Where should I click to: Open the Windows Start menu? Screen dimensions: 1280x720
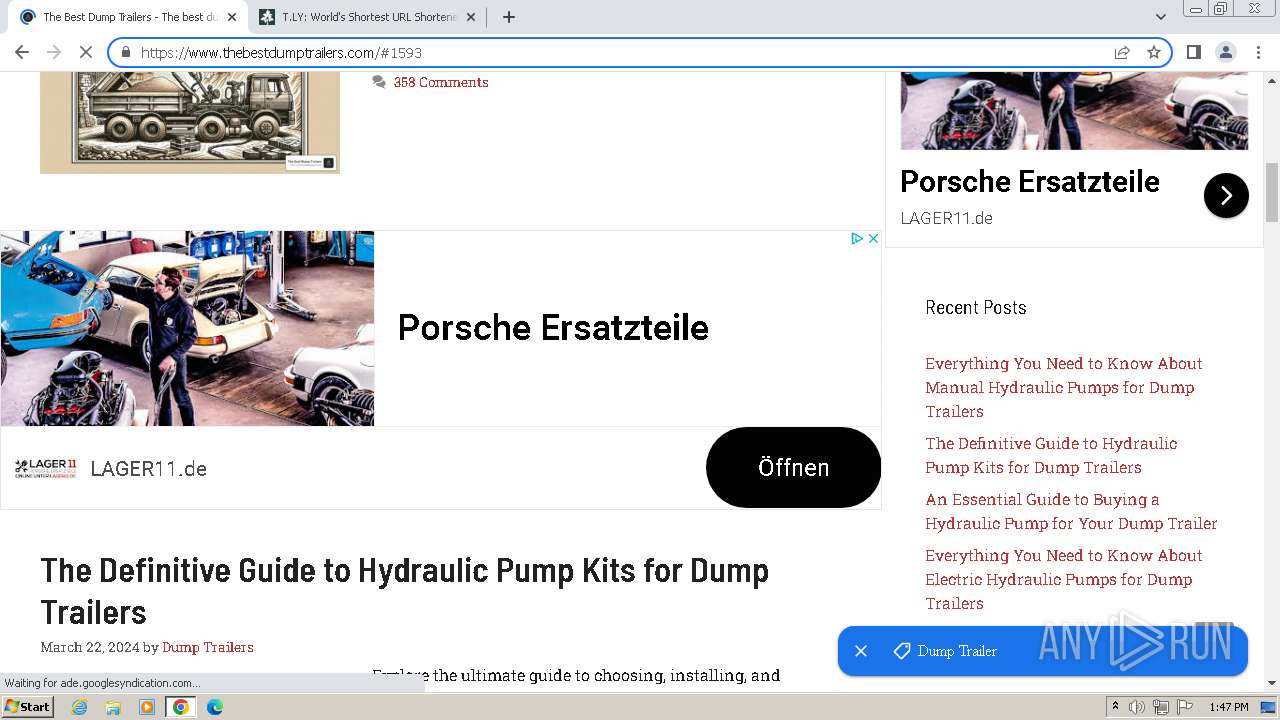pyautogui.click(x=27, y=707)
